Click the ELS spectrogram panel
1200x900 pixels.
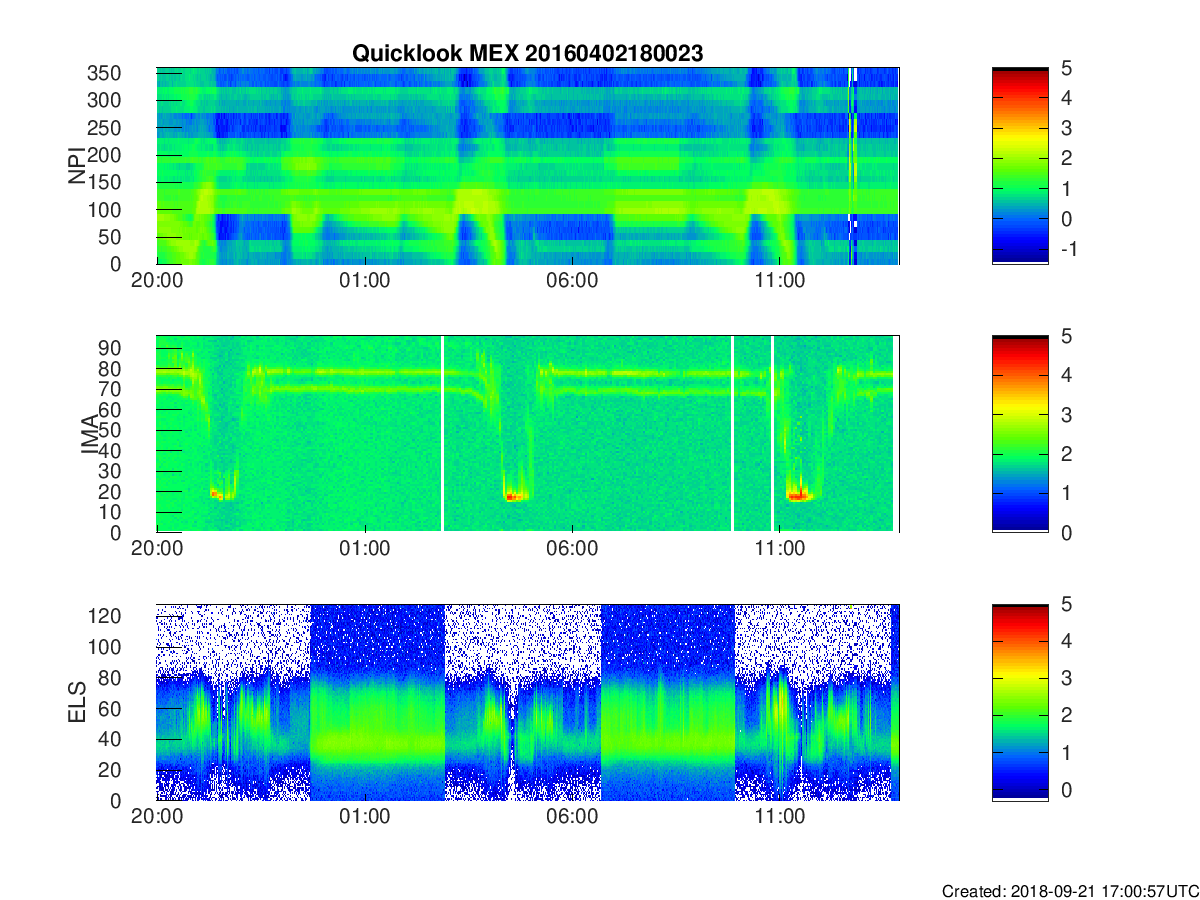click(x=528, y=702)
